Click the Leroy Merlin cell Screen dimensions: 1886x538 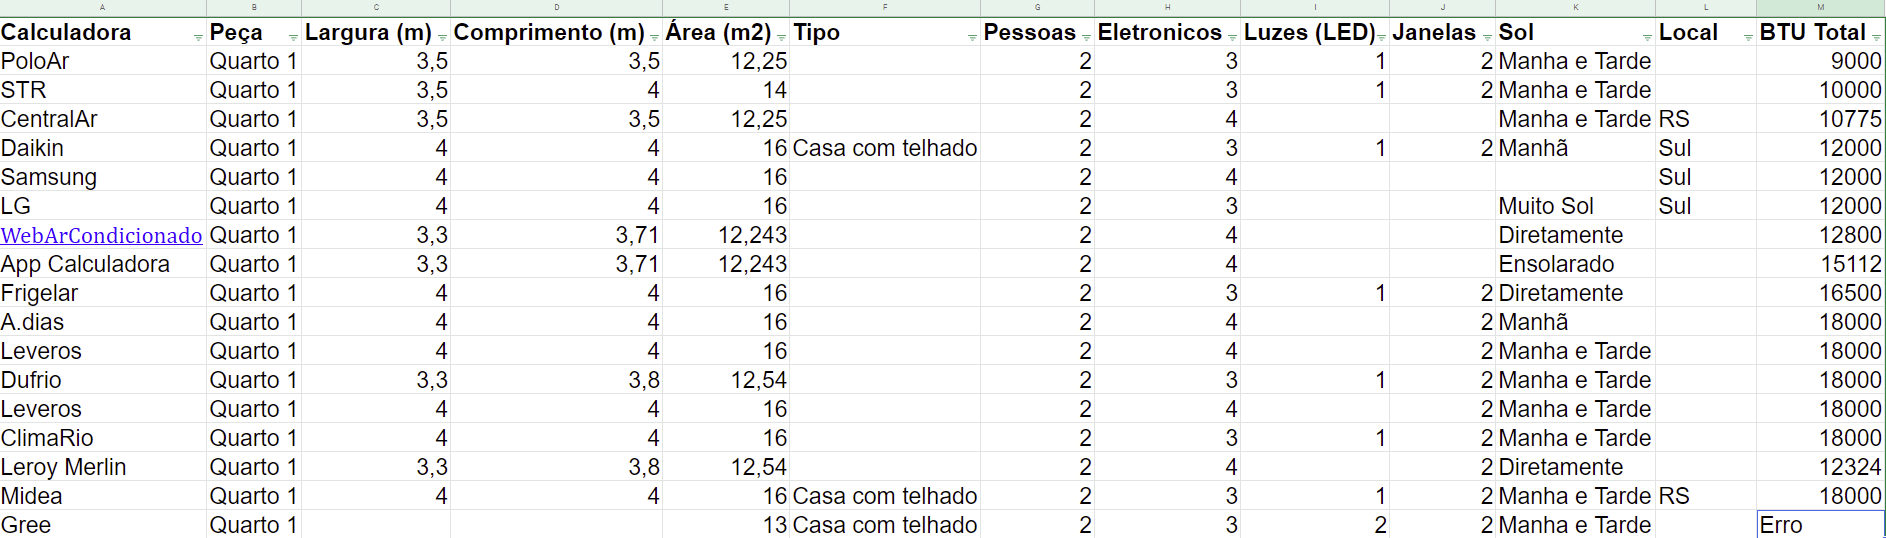pos(102,467)
